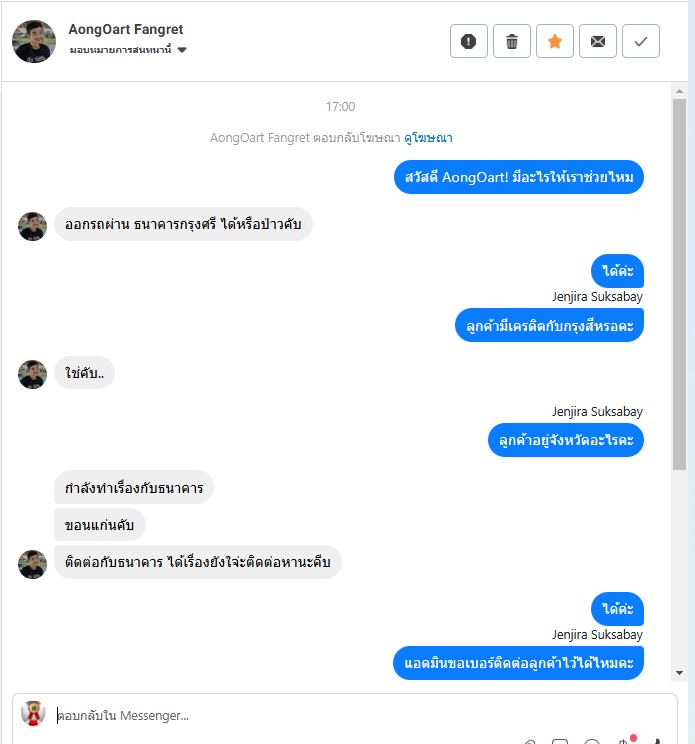Image resolution: width=695 pixels, height=744 pixels.
Task: Select the page avatar beside the reply box
Action: click(33, 713)
